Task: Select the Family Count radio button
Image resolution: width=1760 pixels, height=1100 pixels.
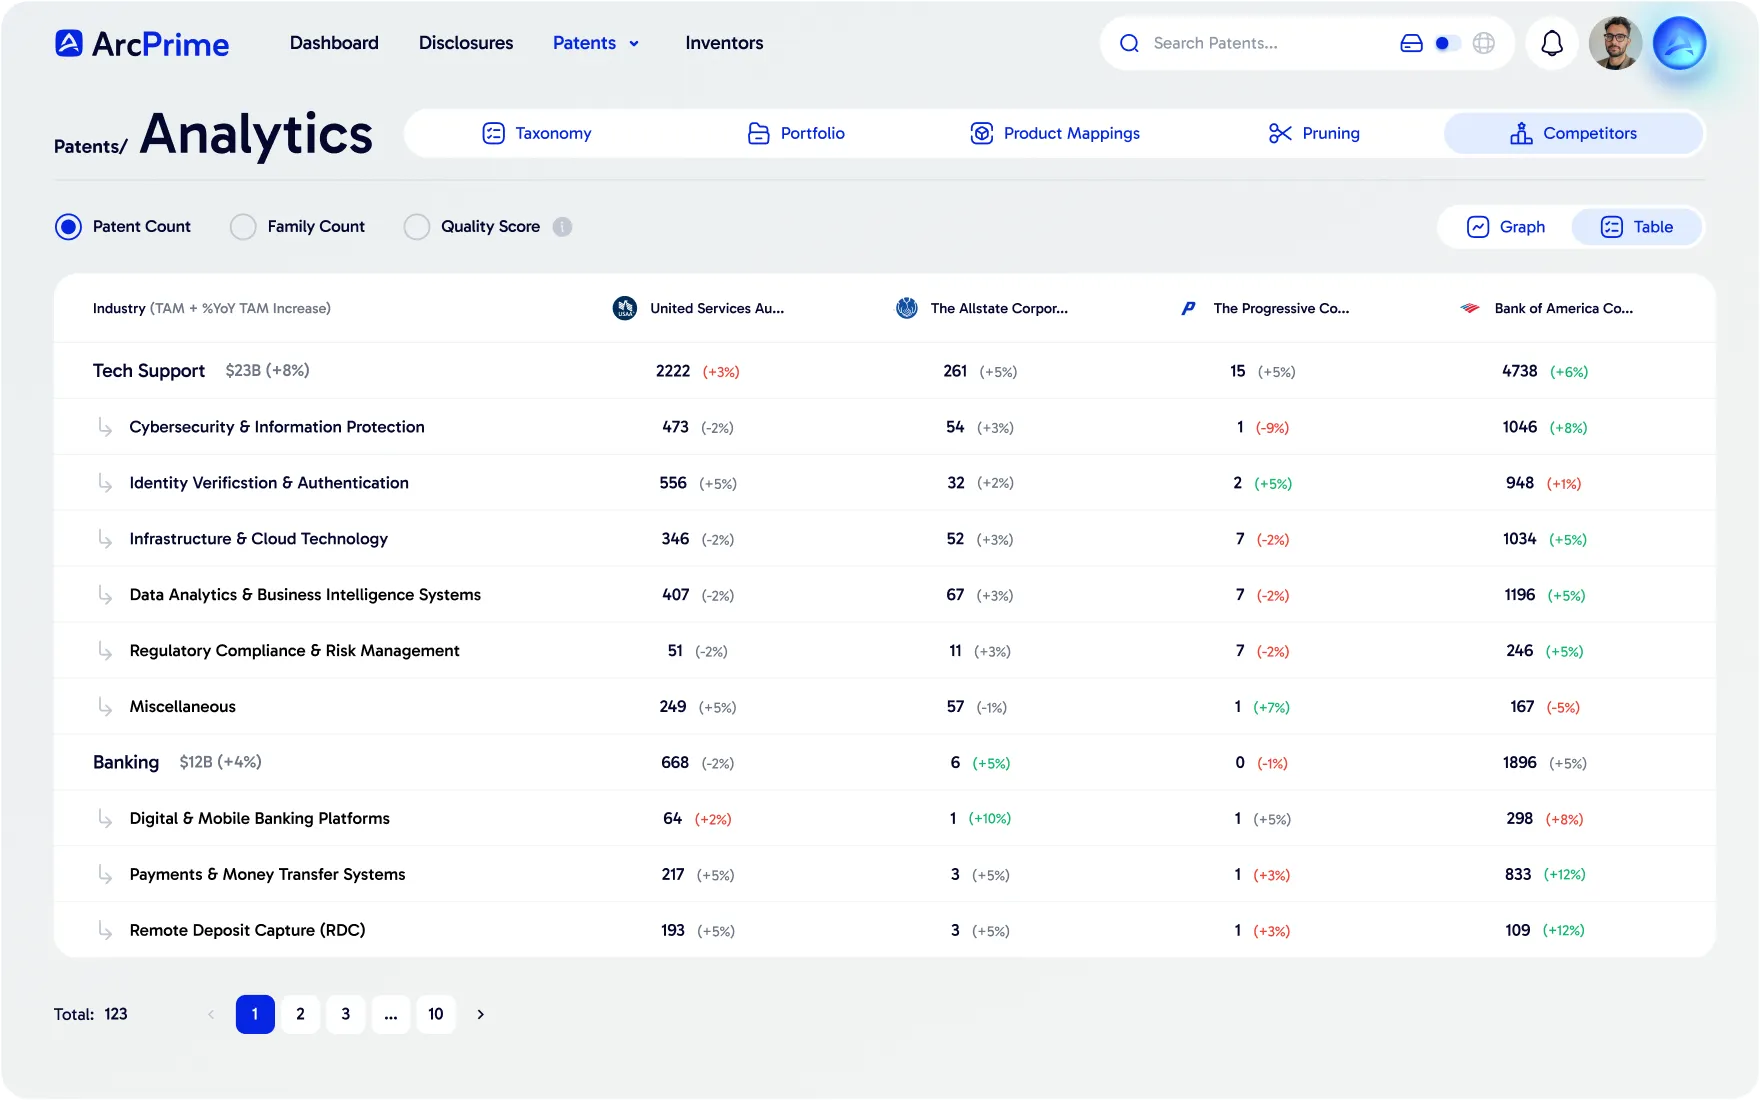Action: click(243, 227)
